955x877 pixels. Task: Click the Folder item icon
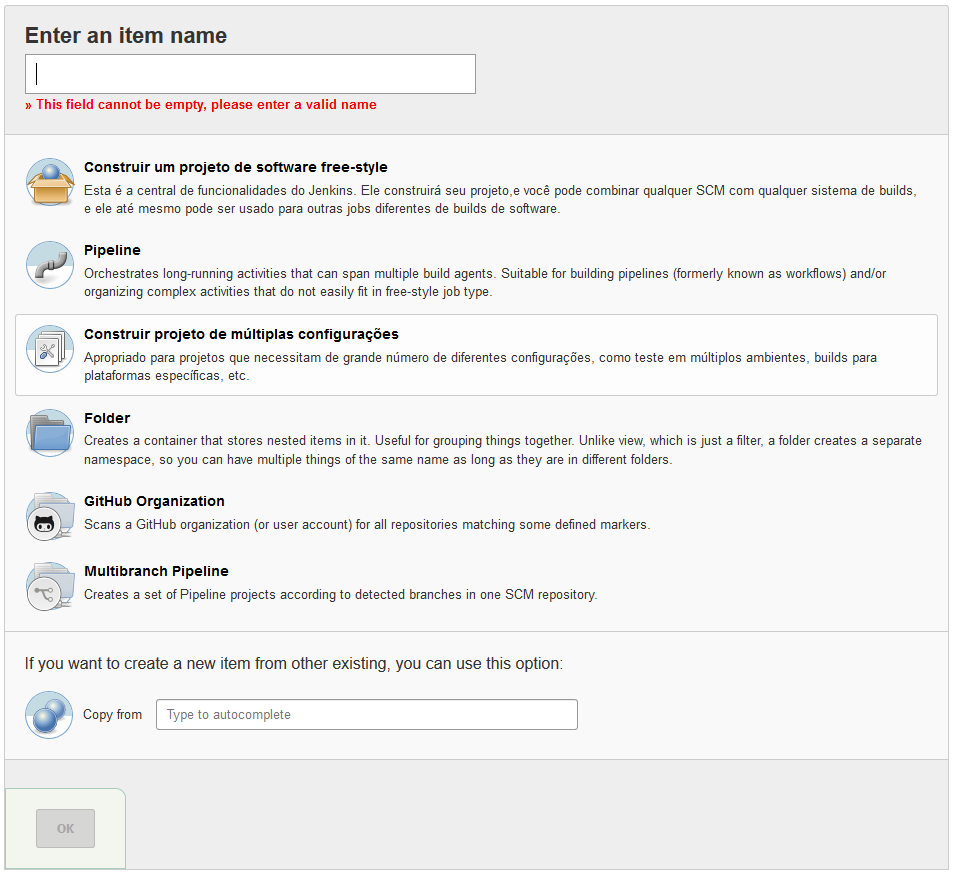[49, 433]
